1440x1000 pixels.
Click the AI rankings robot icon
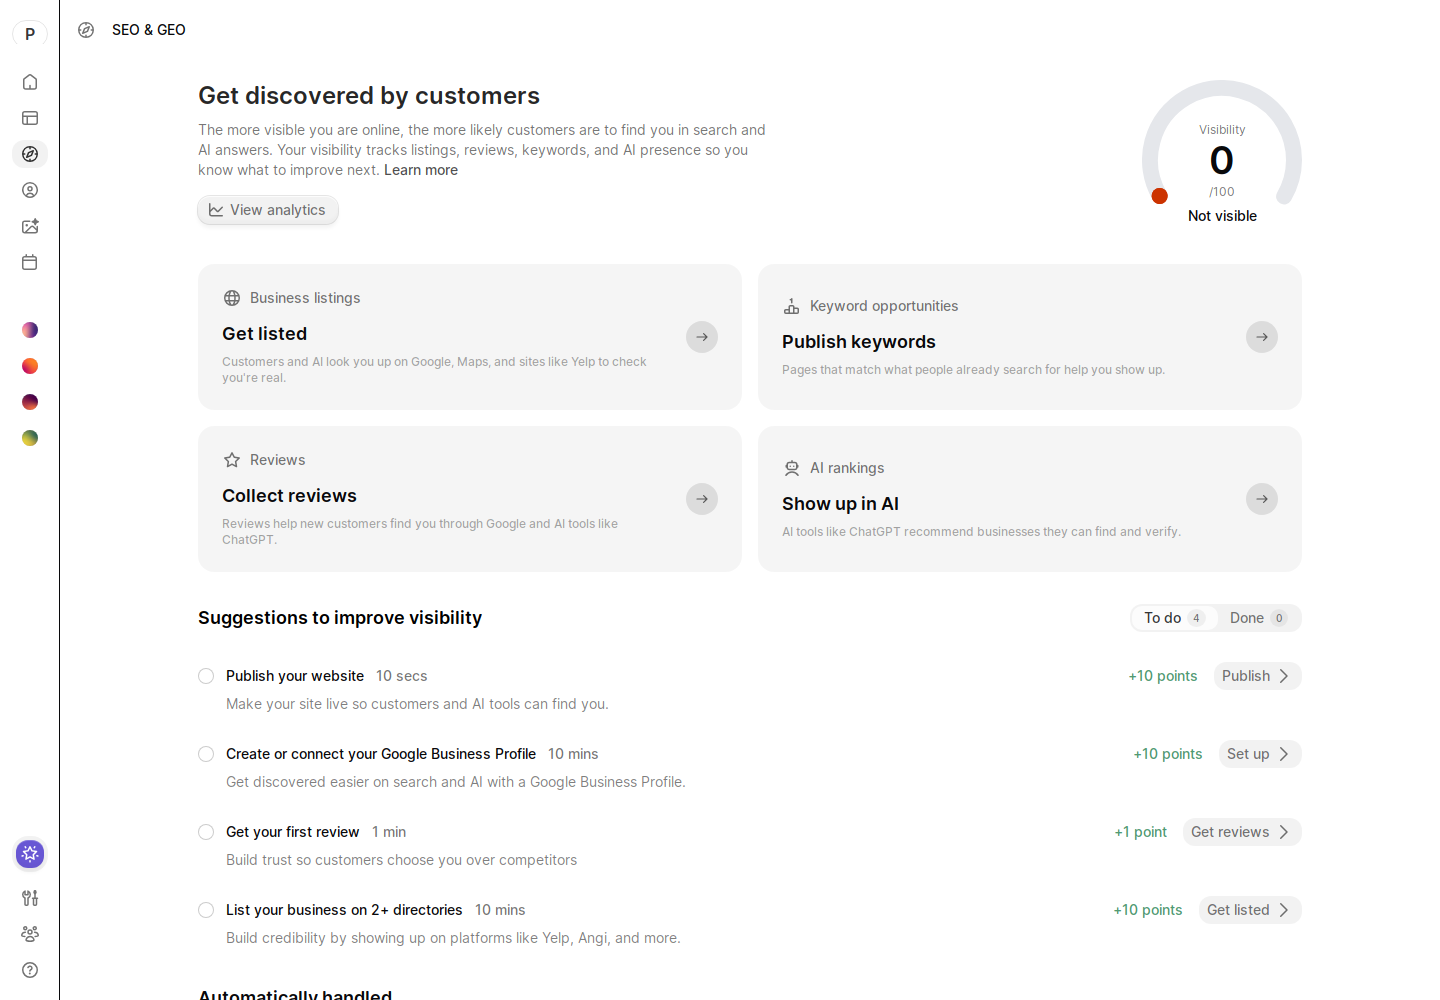point(792,468)
